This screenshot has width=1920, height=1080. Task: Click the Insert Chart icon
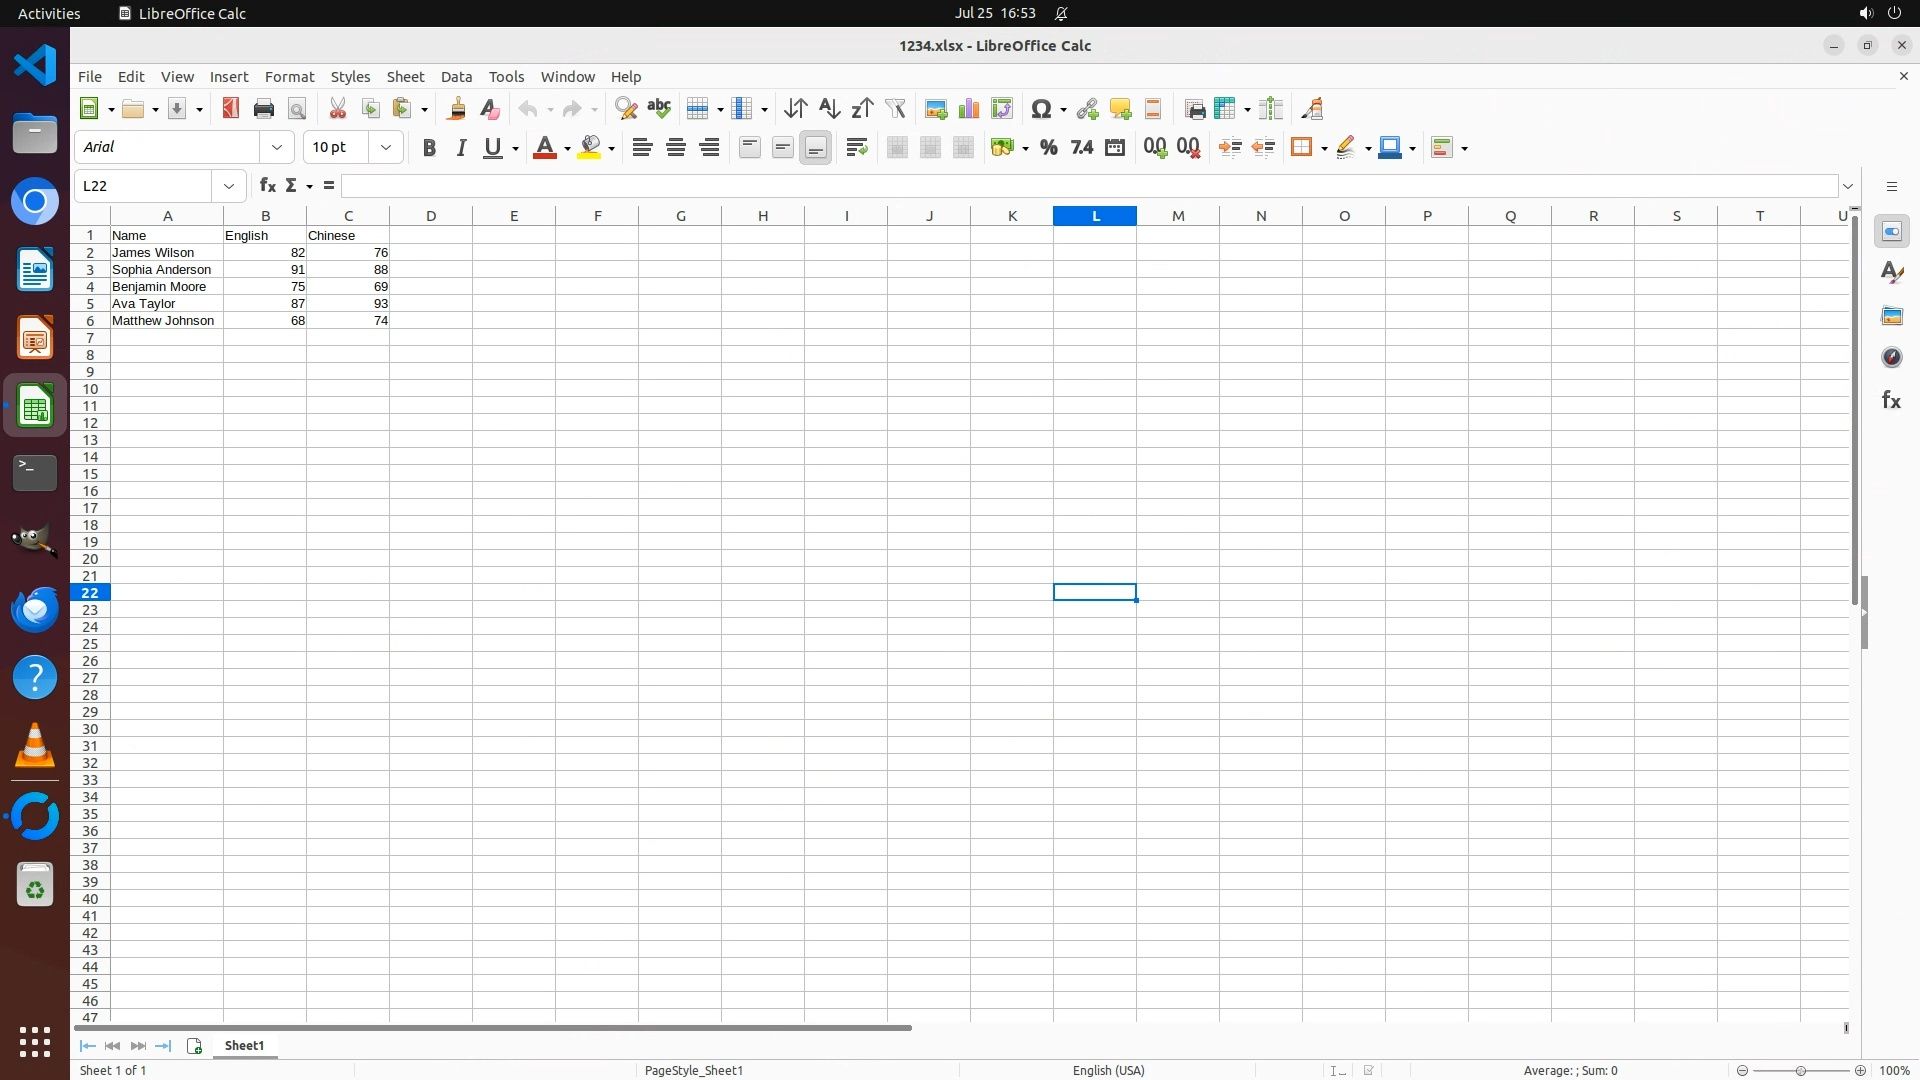click(x=968, y=109)
